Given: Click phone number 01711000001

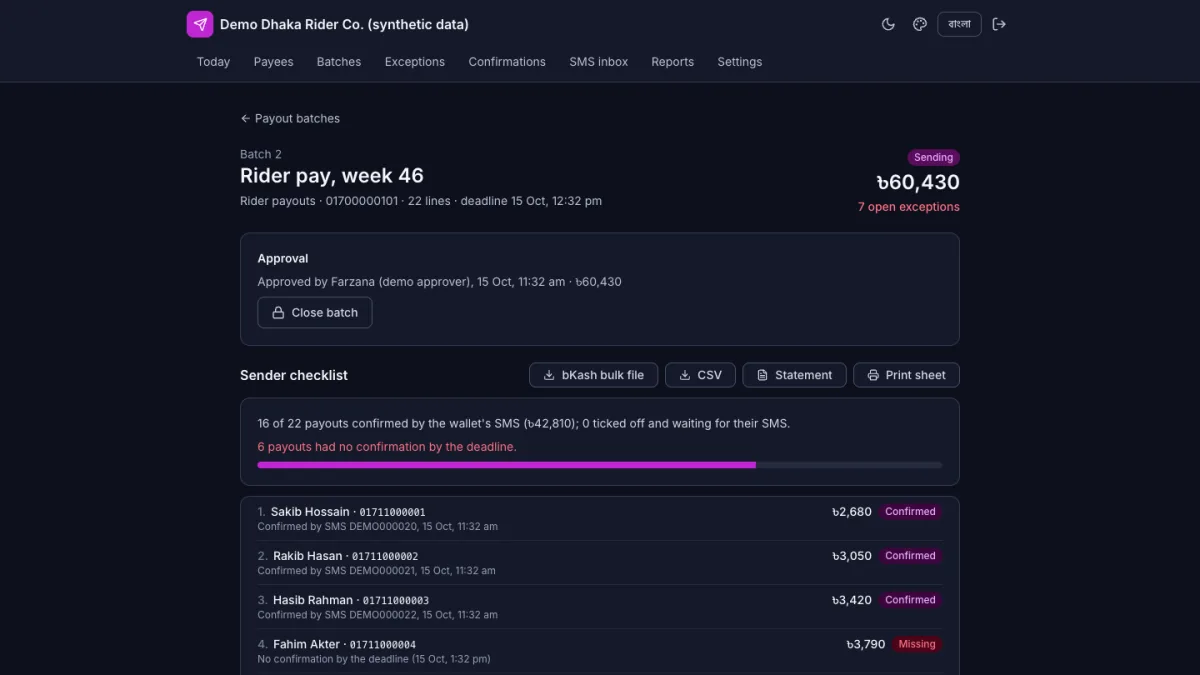Looking at the screenshot, I should click(x=392, y=512).
